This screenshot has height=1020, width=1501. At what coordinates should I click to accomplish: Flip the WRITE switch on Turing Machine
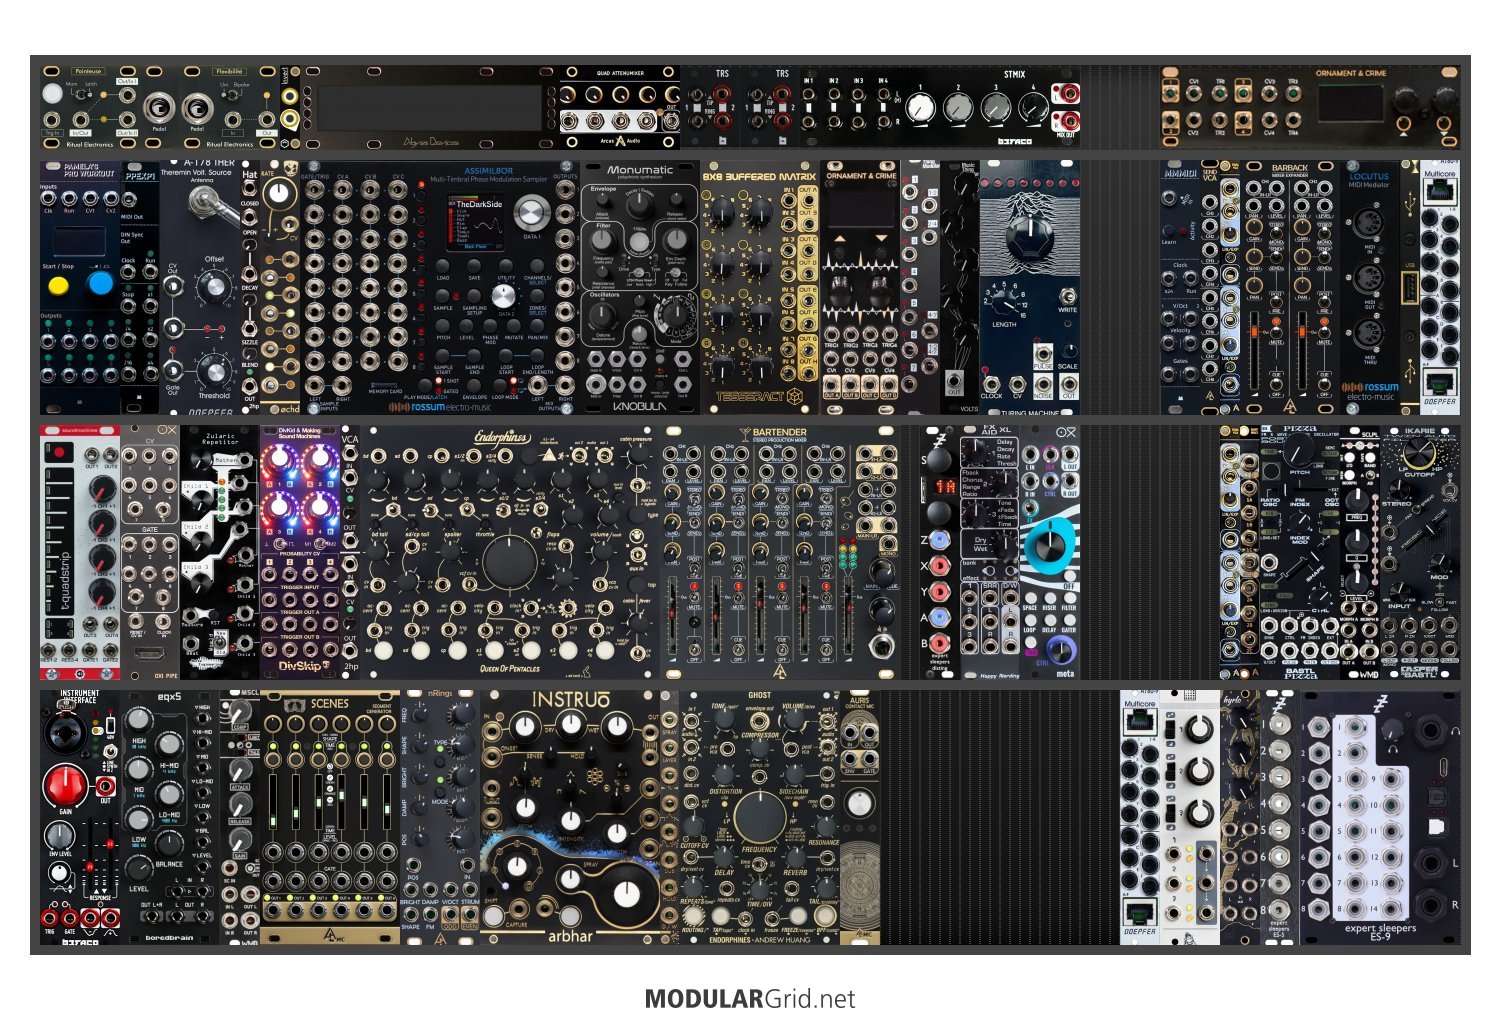tap(1068, 297)
